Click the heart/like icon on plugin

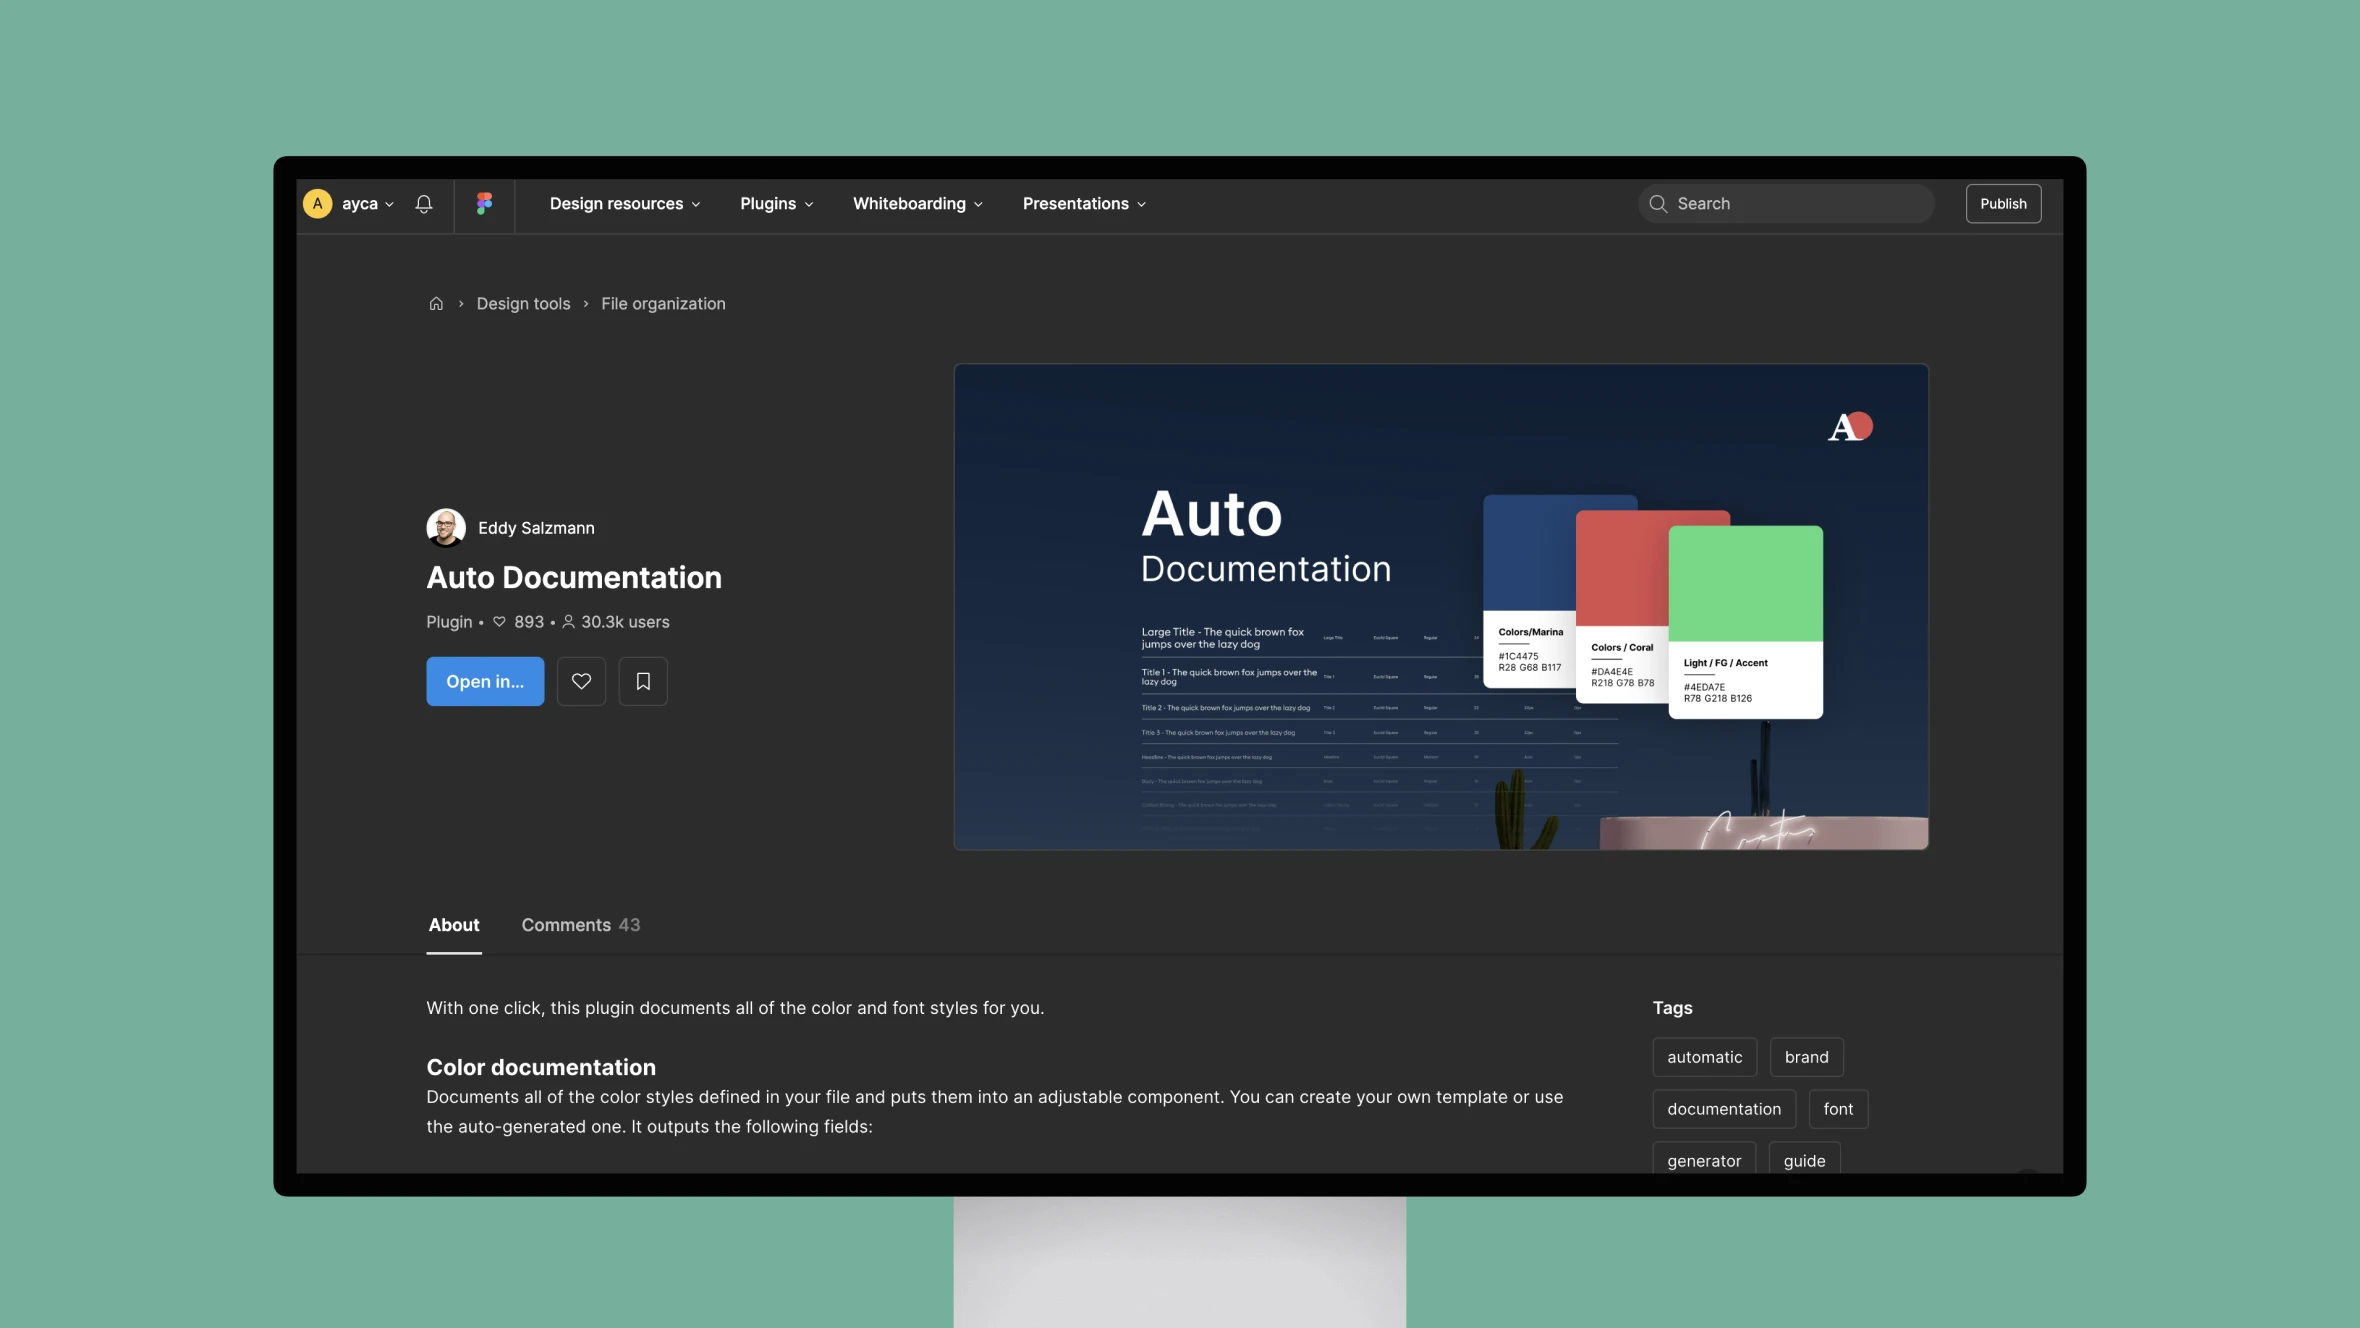click(580, 681)
